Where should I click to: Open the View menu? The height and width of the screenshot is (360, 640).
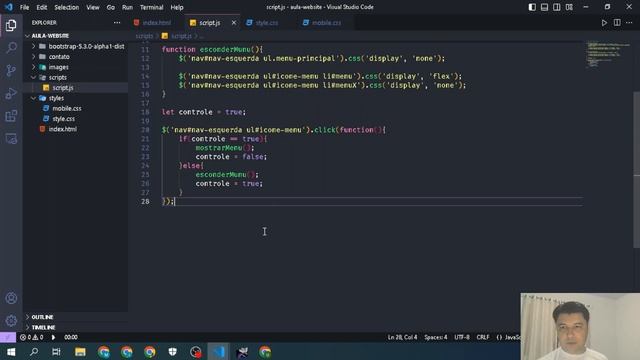[93, 7]
